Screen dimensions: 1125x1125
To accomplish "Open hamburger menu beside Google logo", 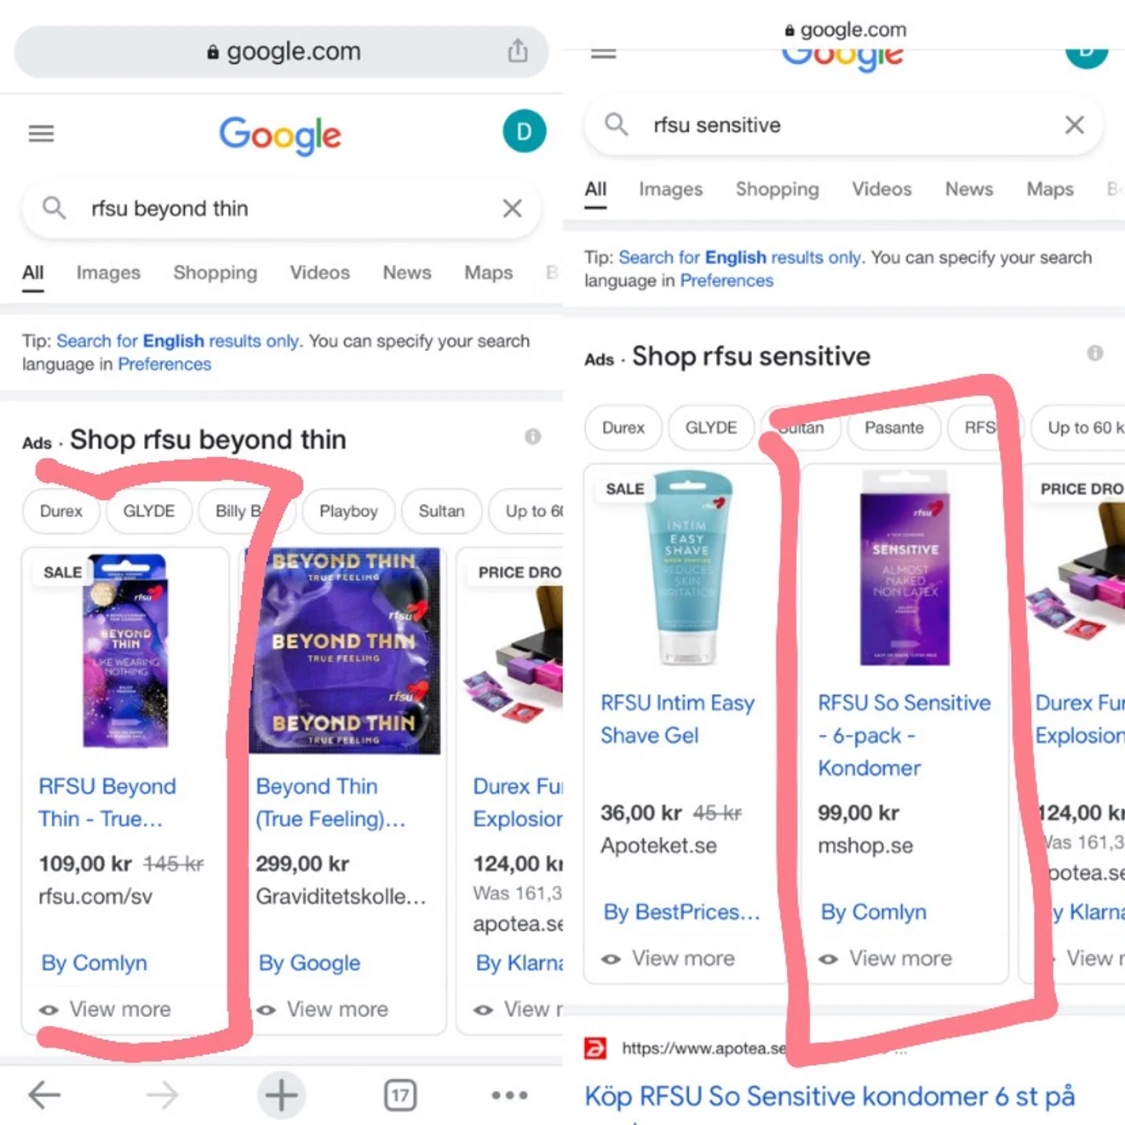I will click(41, 133).
